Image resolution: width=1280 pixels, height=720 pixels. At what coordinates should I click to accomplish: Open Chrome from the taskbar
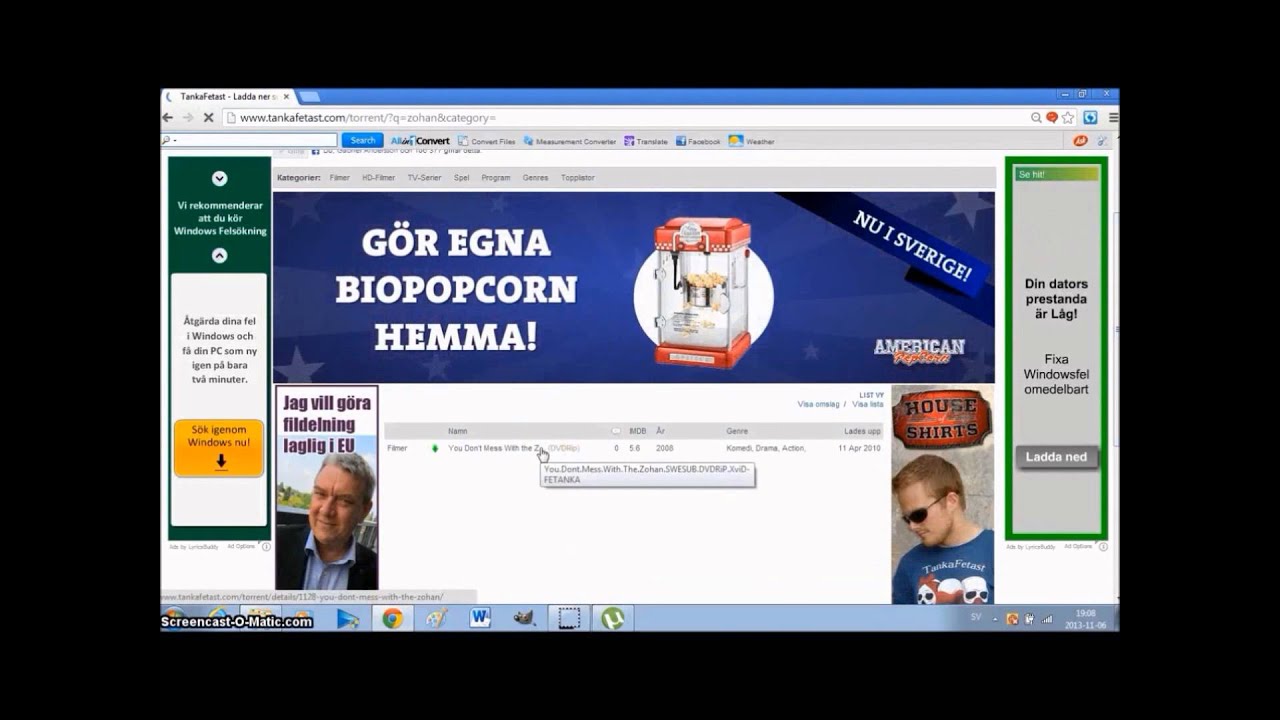point(392,619)
